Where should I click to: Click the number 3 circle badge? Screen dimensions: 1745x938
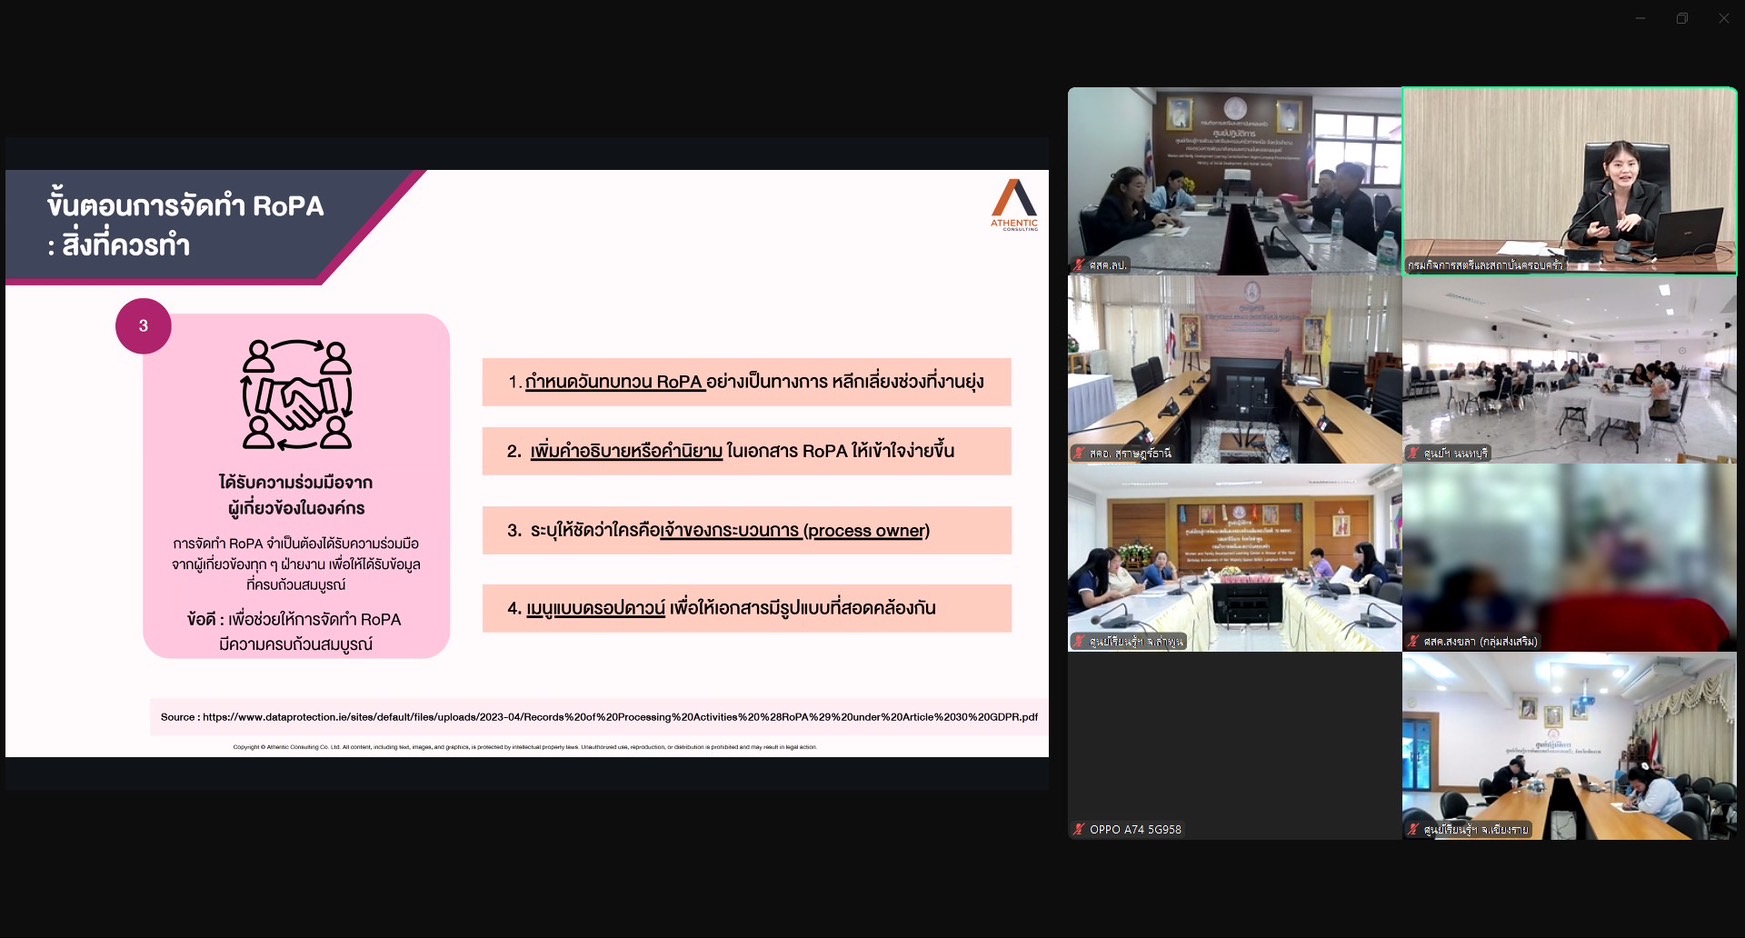click(143, 326)
